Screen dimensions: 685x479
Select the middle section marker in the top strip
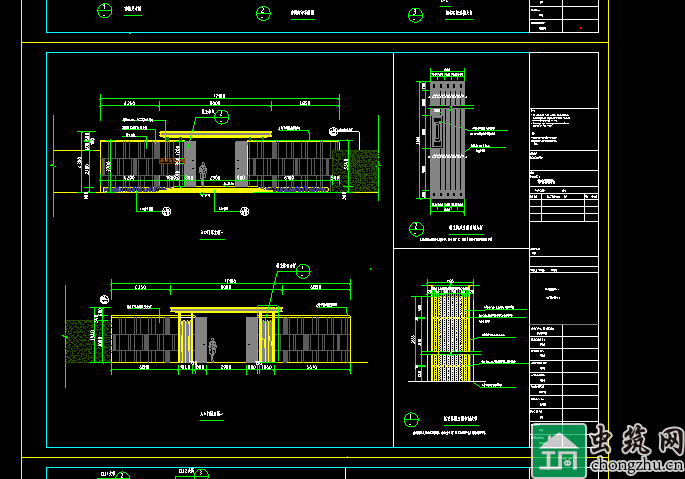point(263,13)
